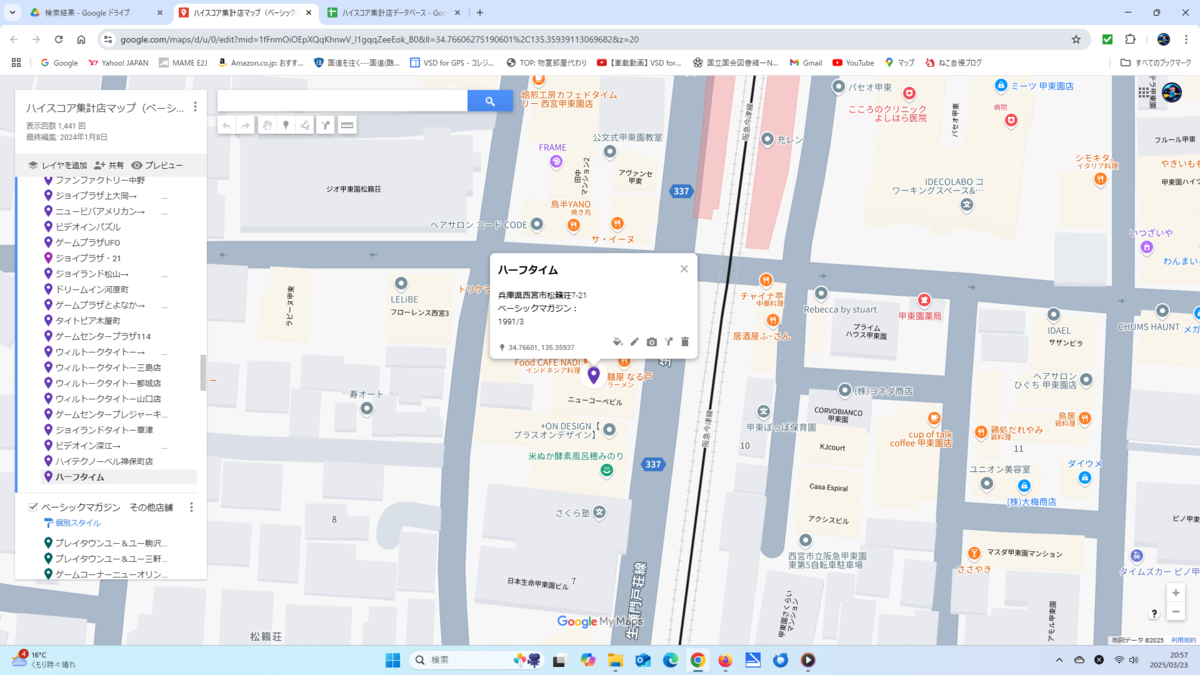Open a new browser tab
This screenshot has height=675, width=1200.
[x=480, y=13]
